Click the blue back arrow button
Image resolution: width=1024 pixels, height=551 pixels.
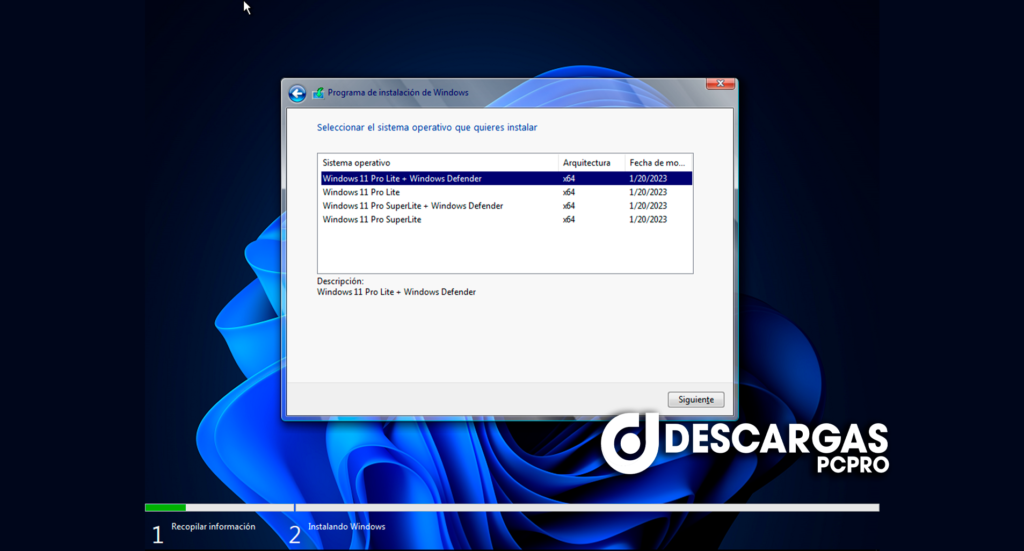coord(297,93)
